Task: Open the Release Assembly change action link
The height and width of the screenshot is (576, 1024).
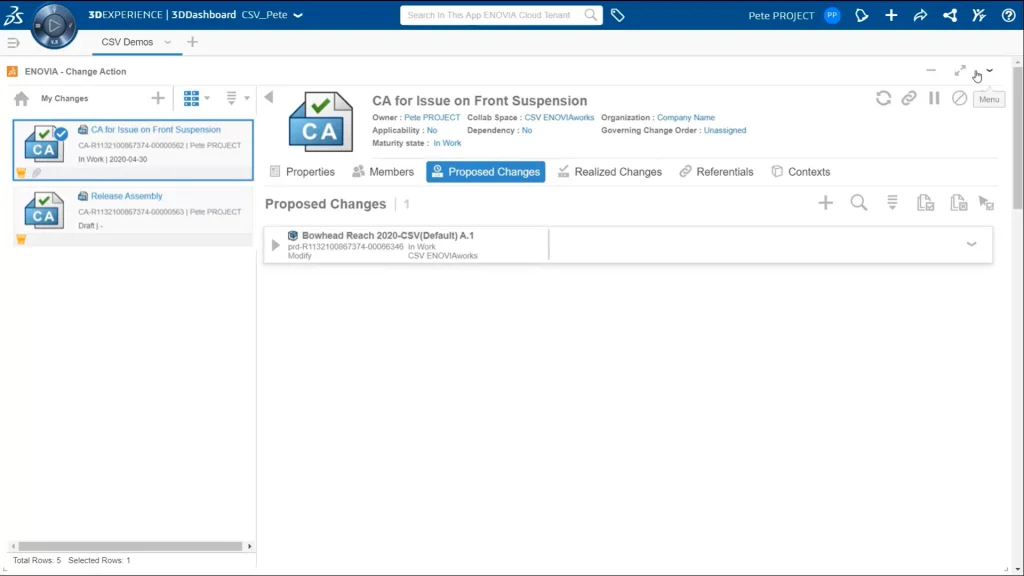Action: (126, 196)
